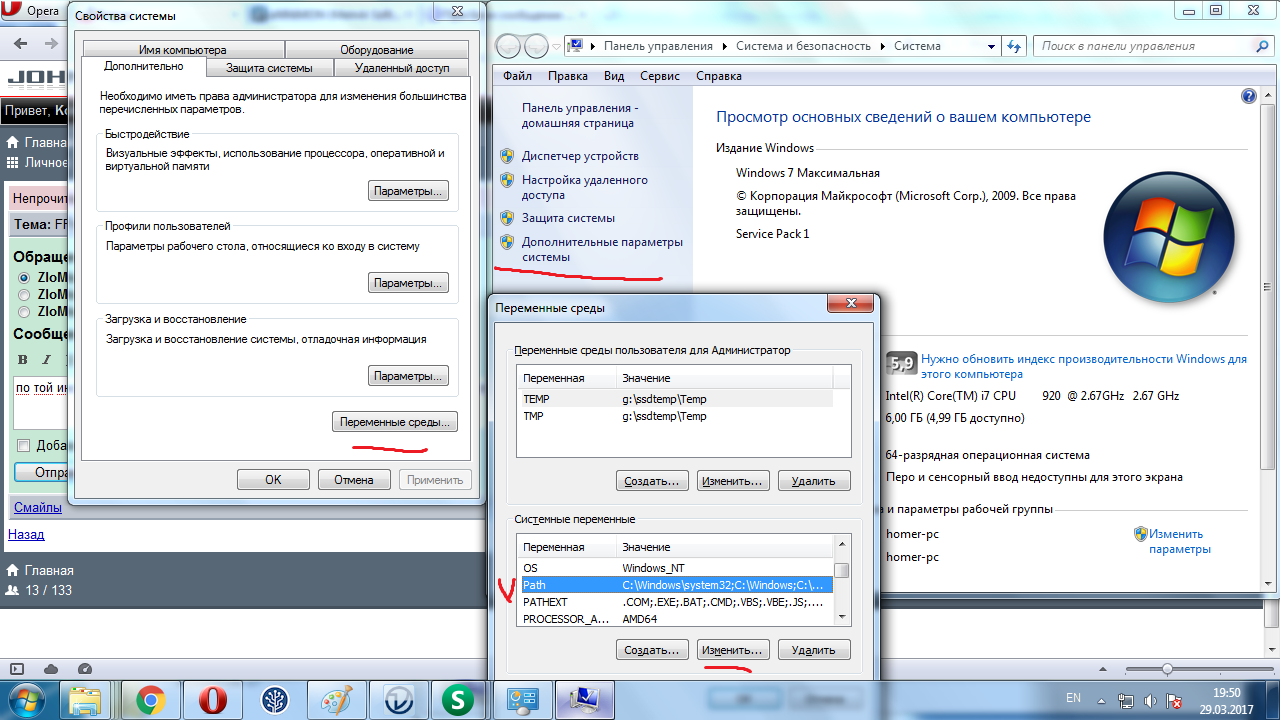Screen dimensions: 1280x720
Task: Click Удалить under Системные переменные
Action: click(814, 650)
